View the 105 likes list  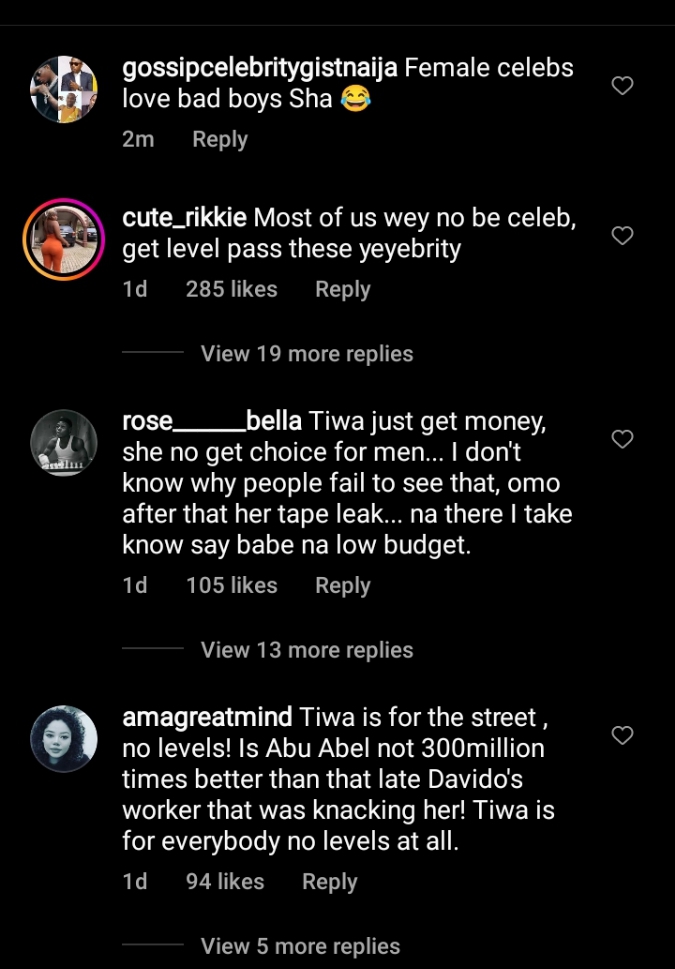tap(231, 586)
